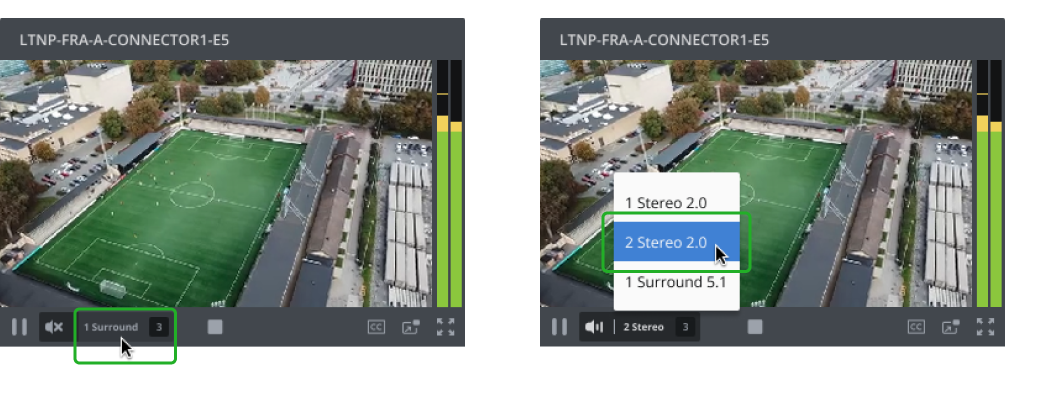Choose 1 Surround 5.1 audio track
Image resolution: width=1058 pixels, height=401 pixels.
[x=677, y=282]
